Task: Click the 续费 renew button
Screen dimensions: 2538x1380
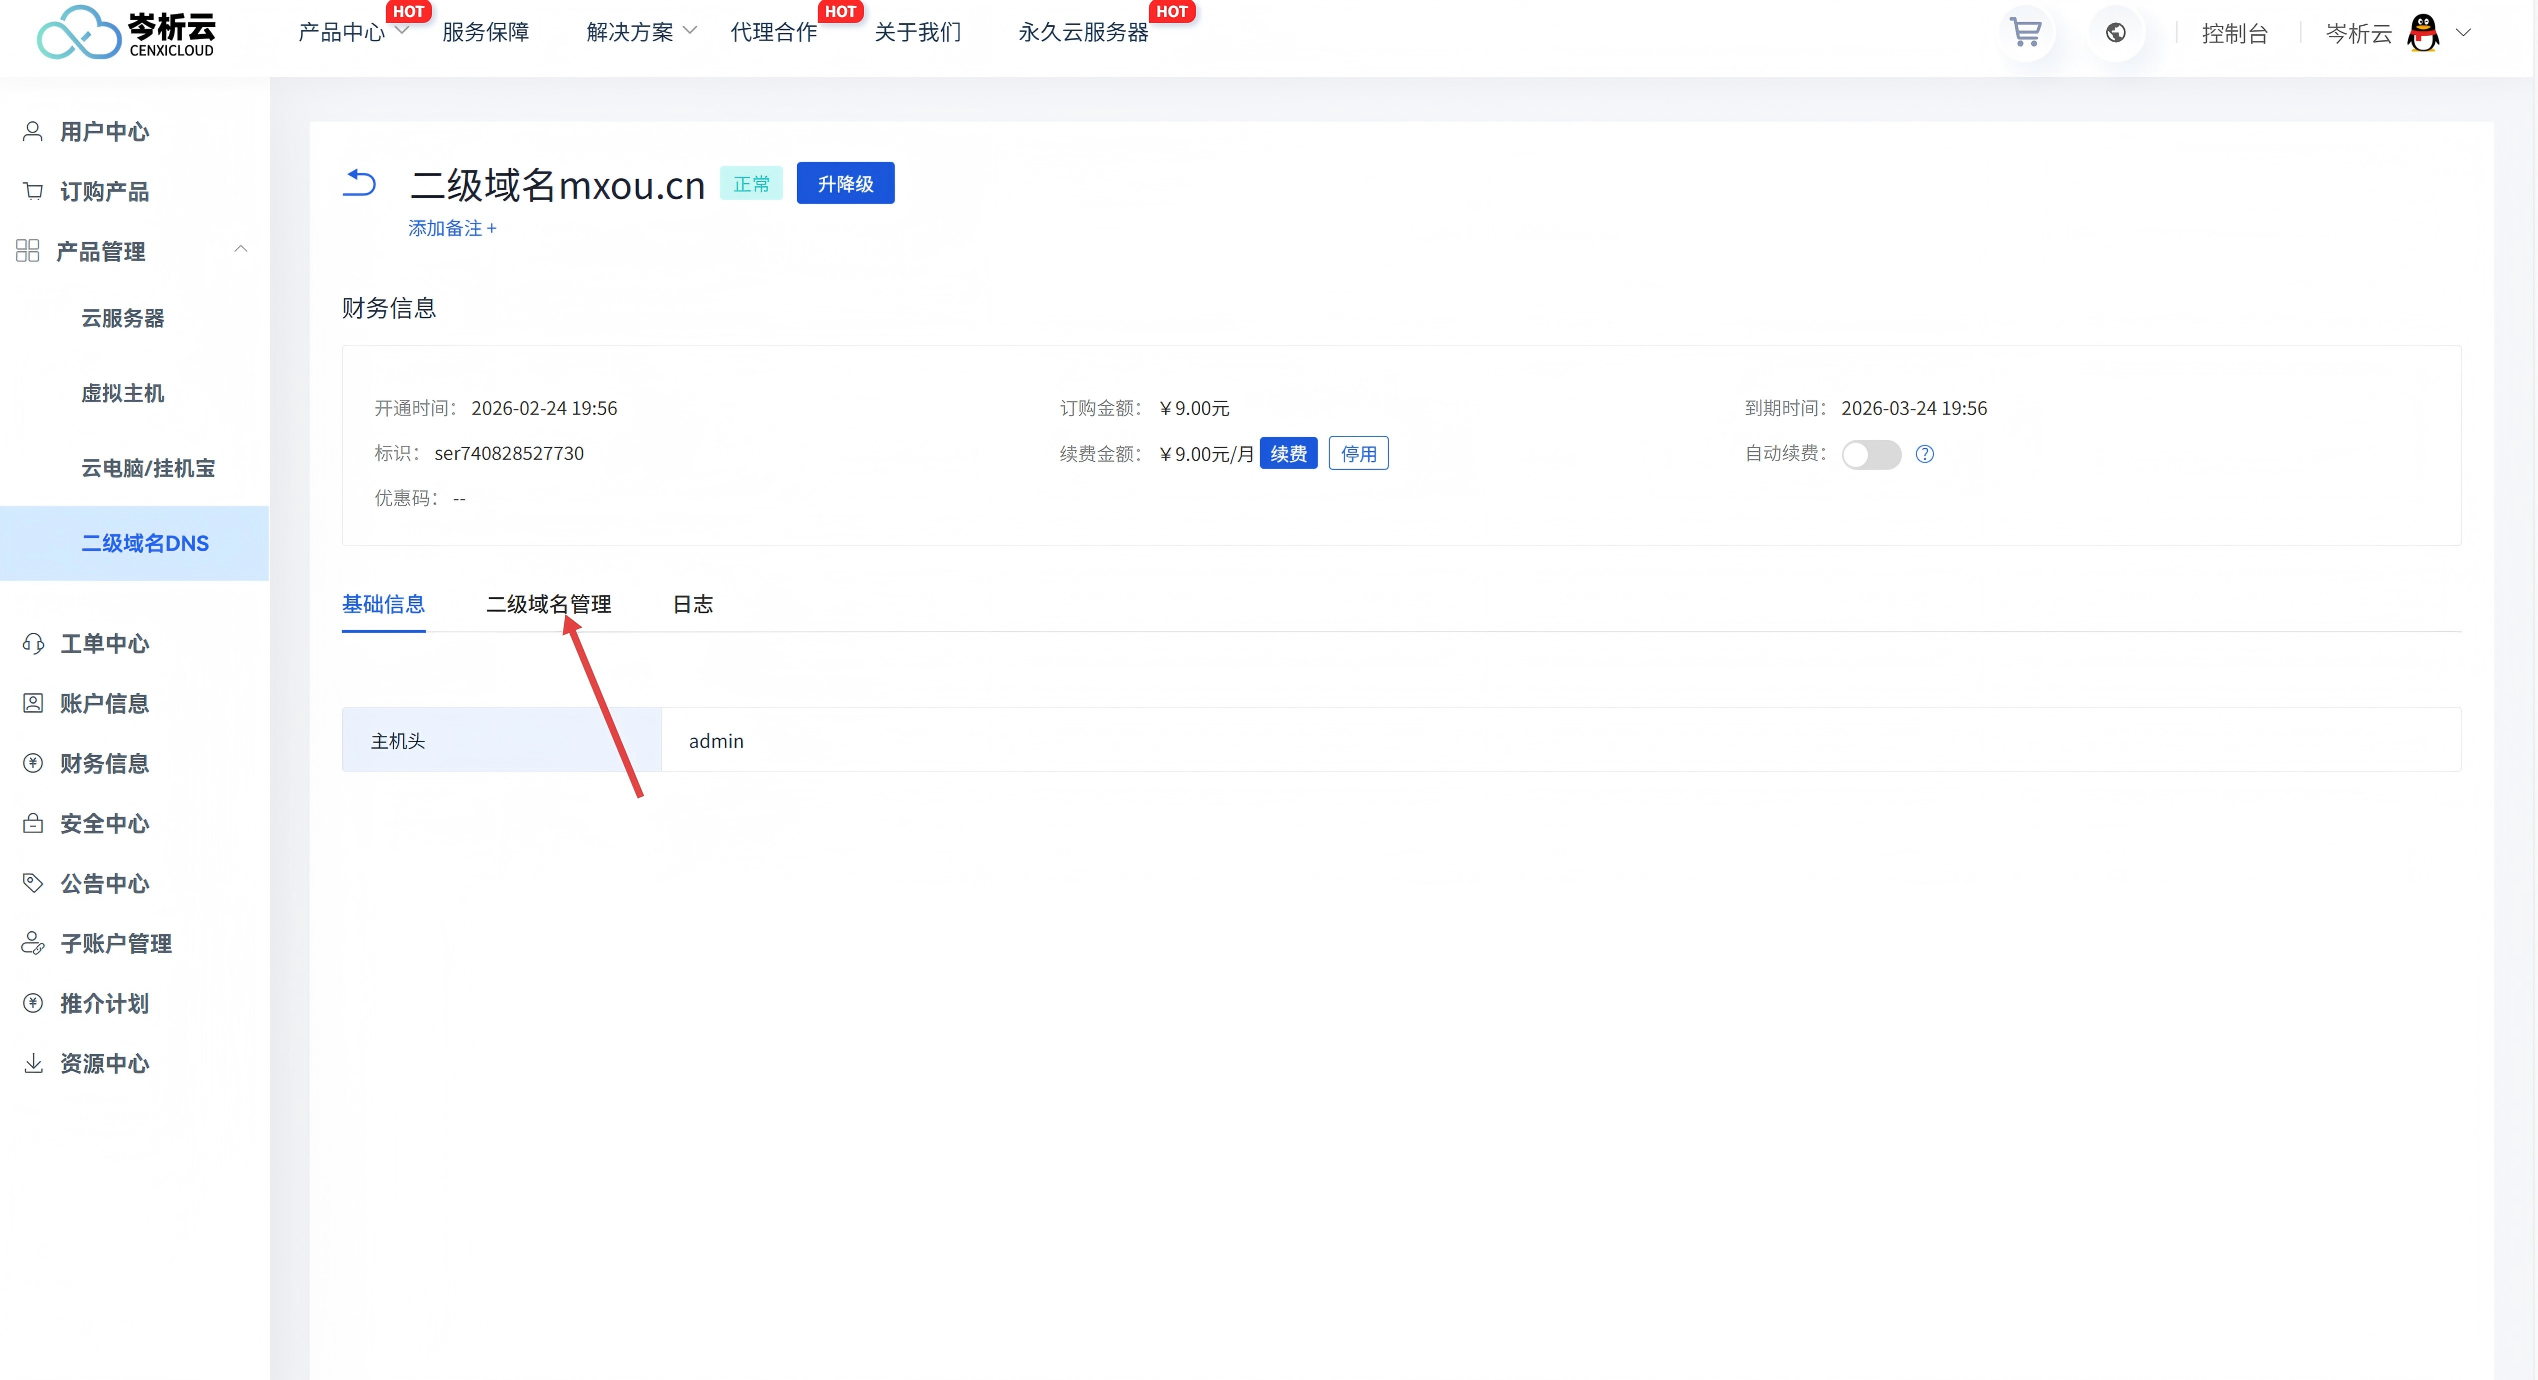Action: 1288,454
